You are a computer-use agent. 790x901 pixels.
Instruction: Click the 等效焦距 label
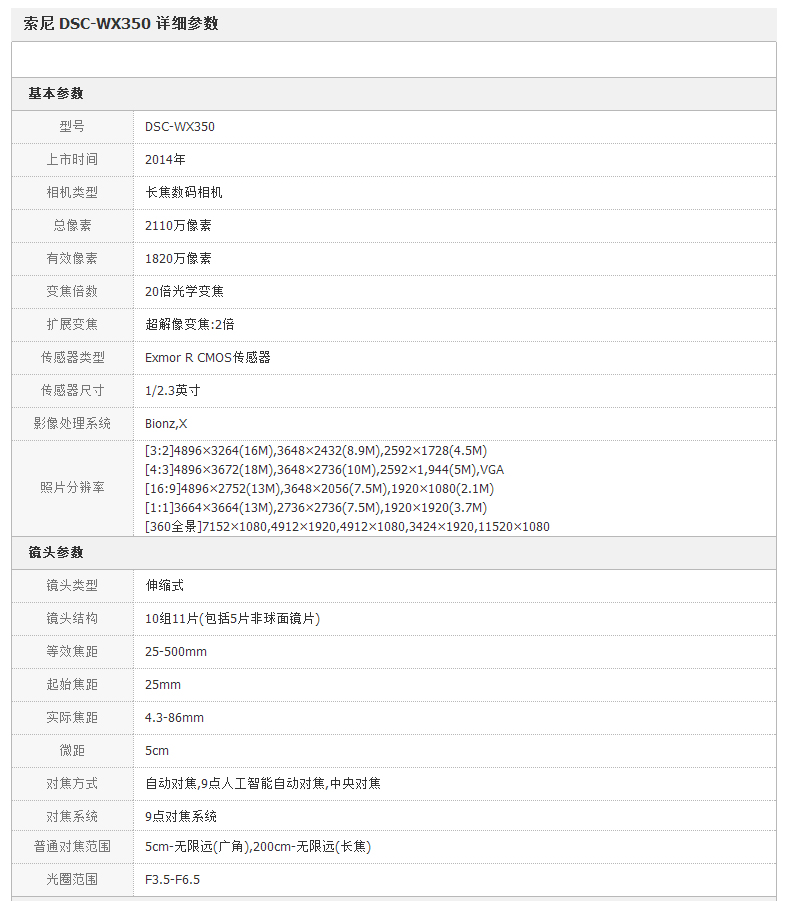(72, 652)
